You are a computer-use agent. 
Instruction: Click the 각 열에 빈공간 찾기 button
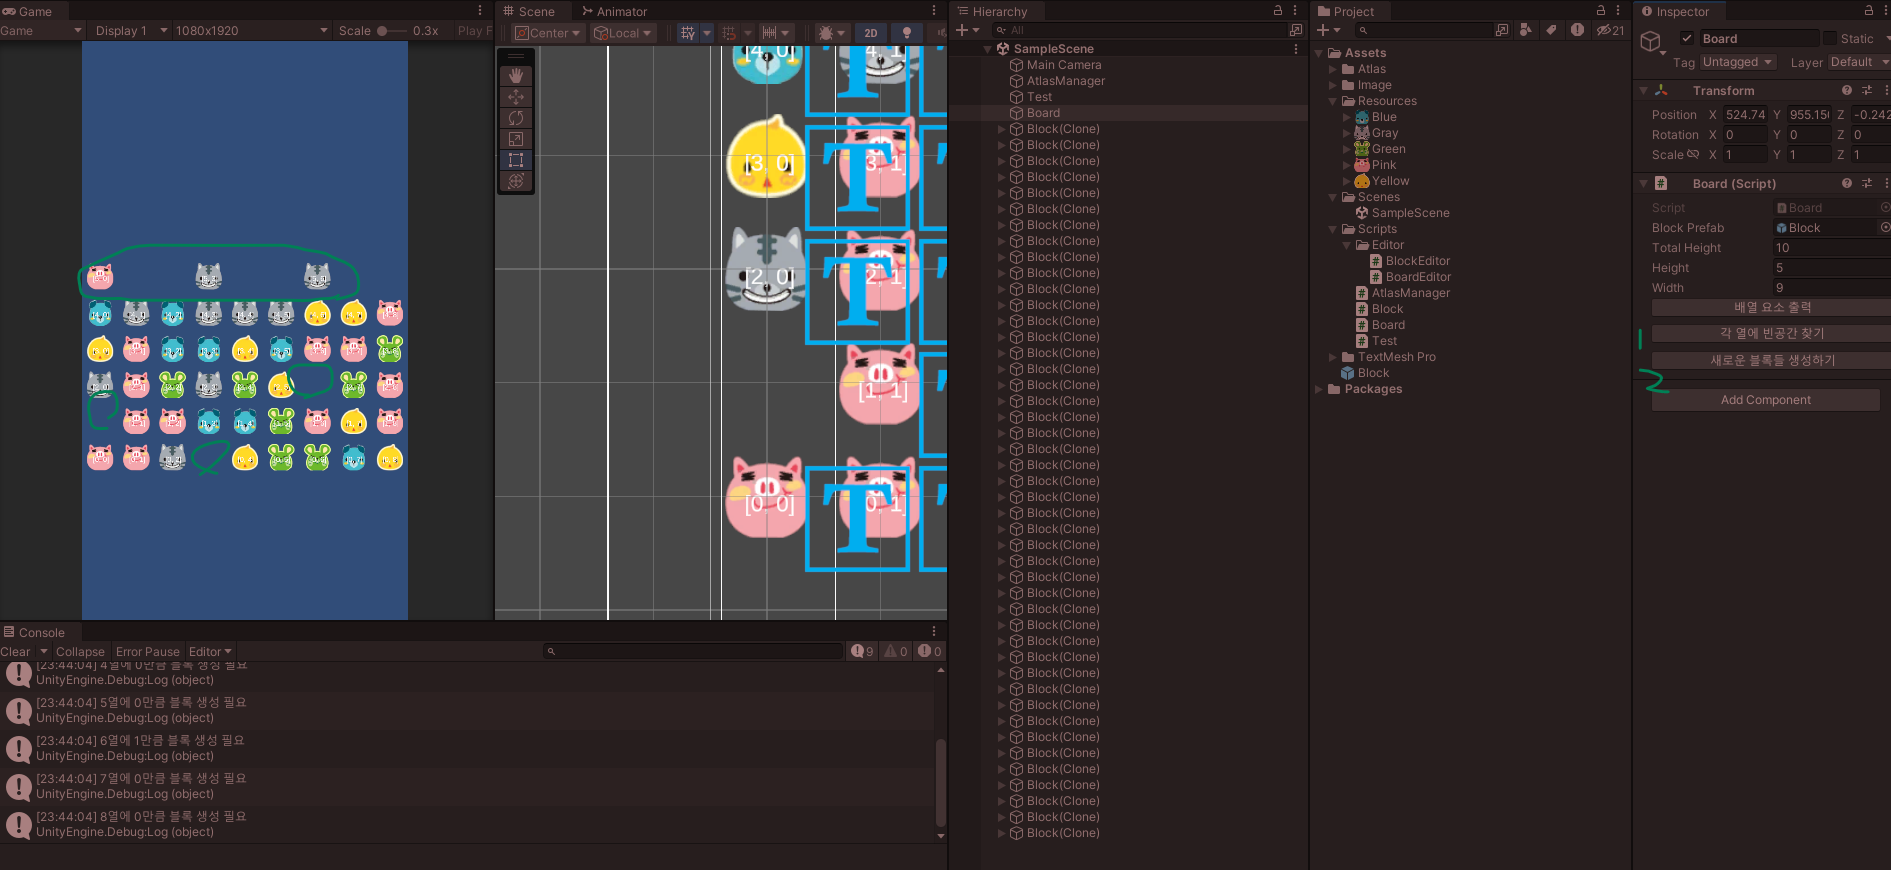point(1772,333)
